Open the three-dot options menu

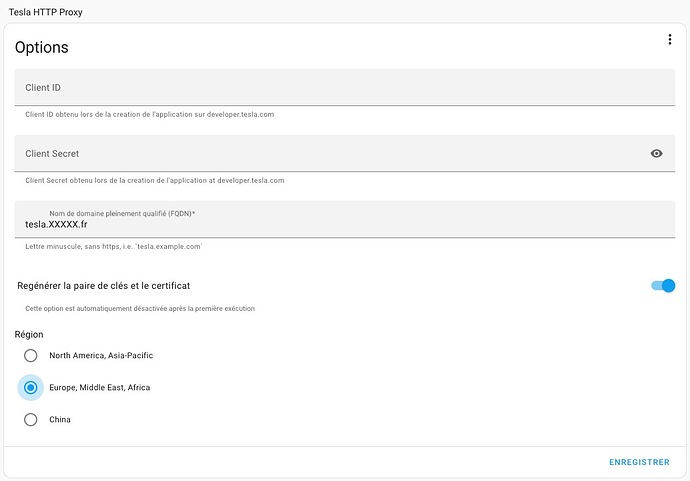(x=669, y=40)
